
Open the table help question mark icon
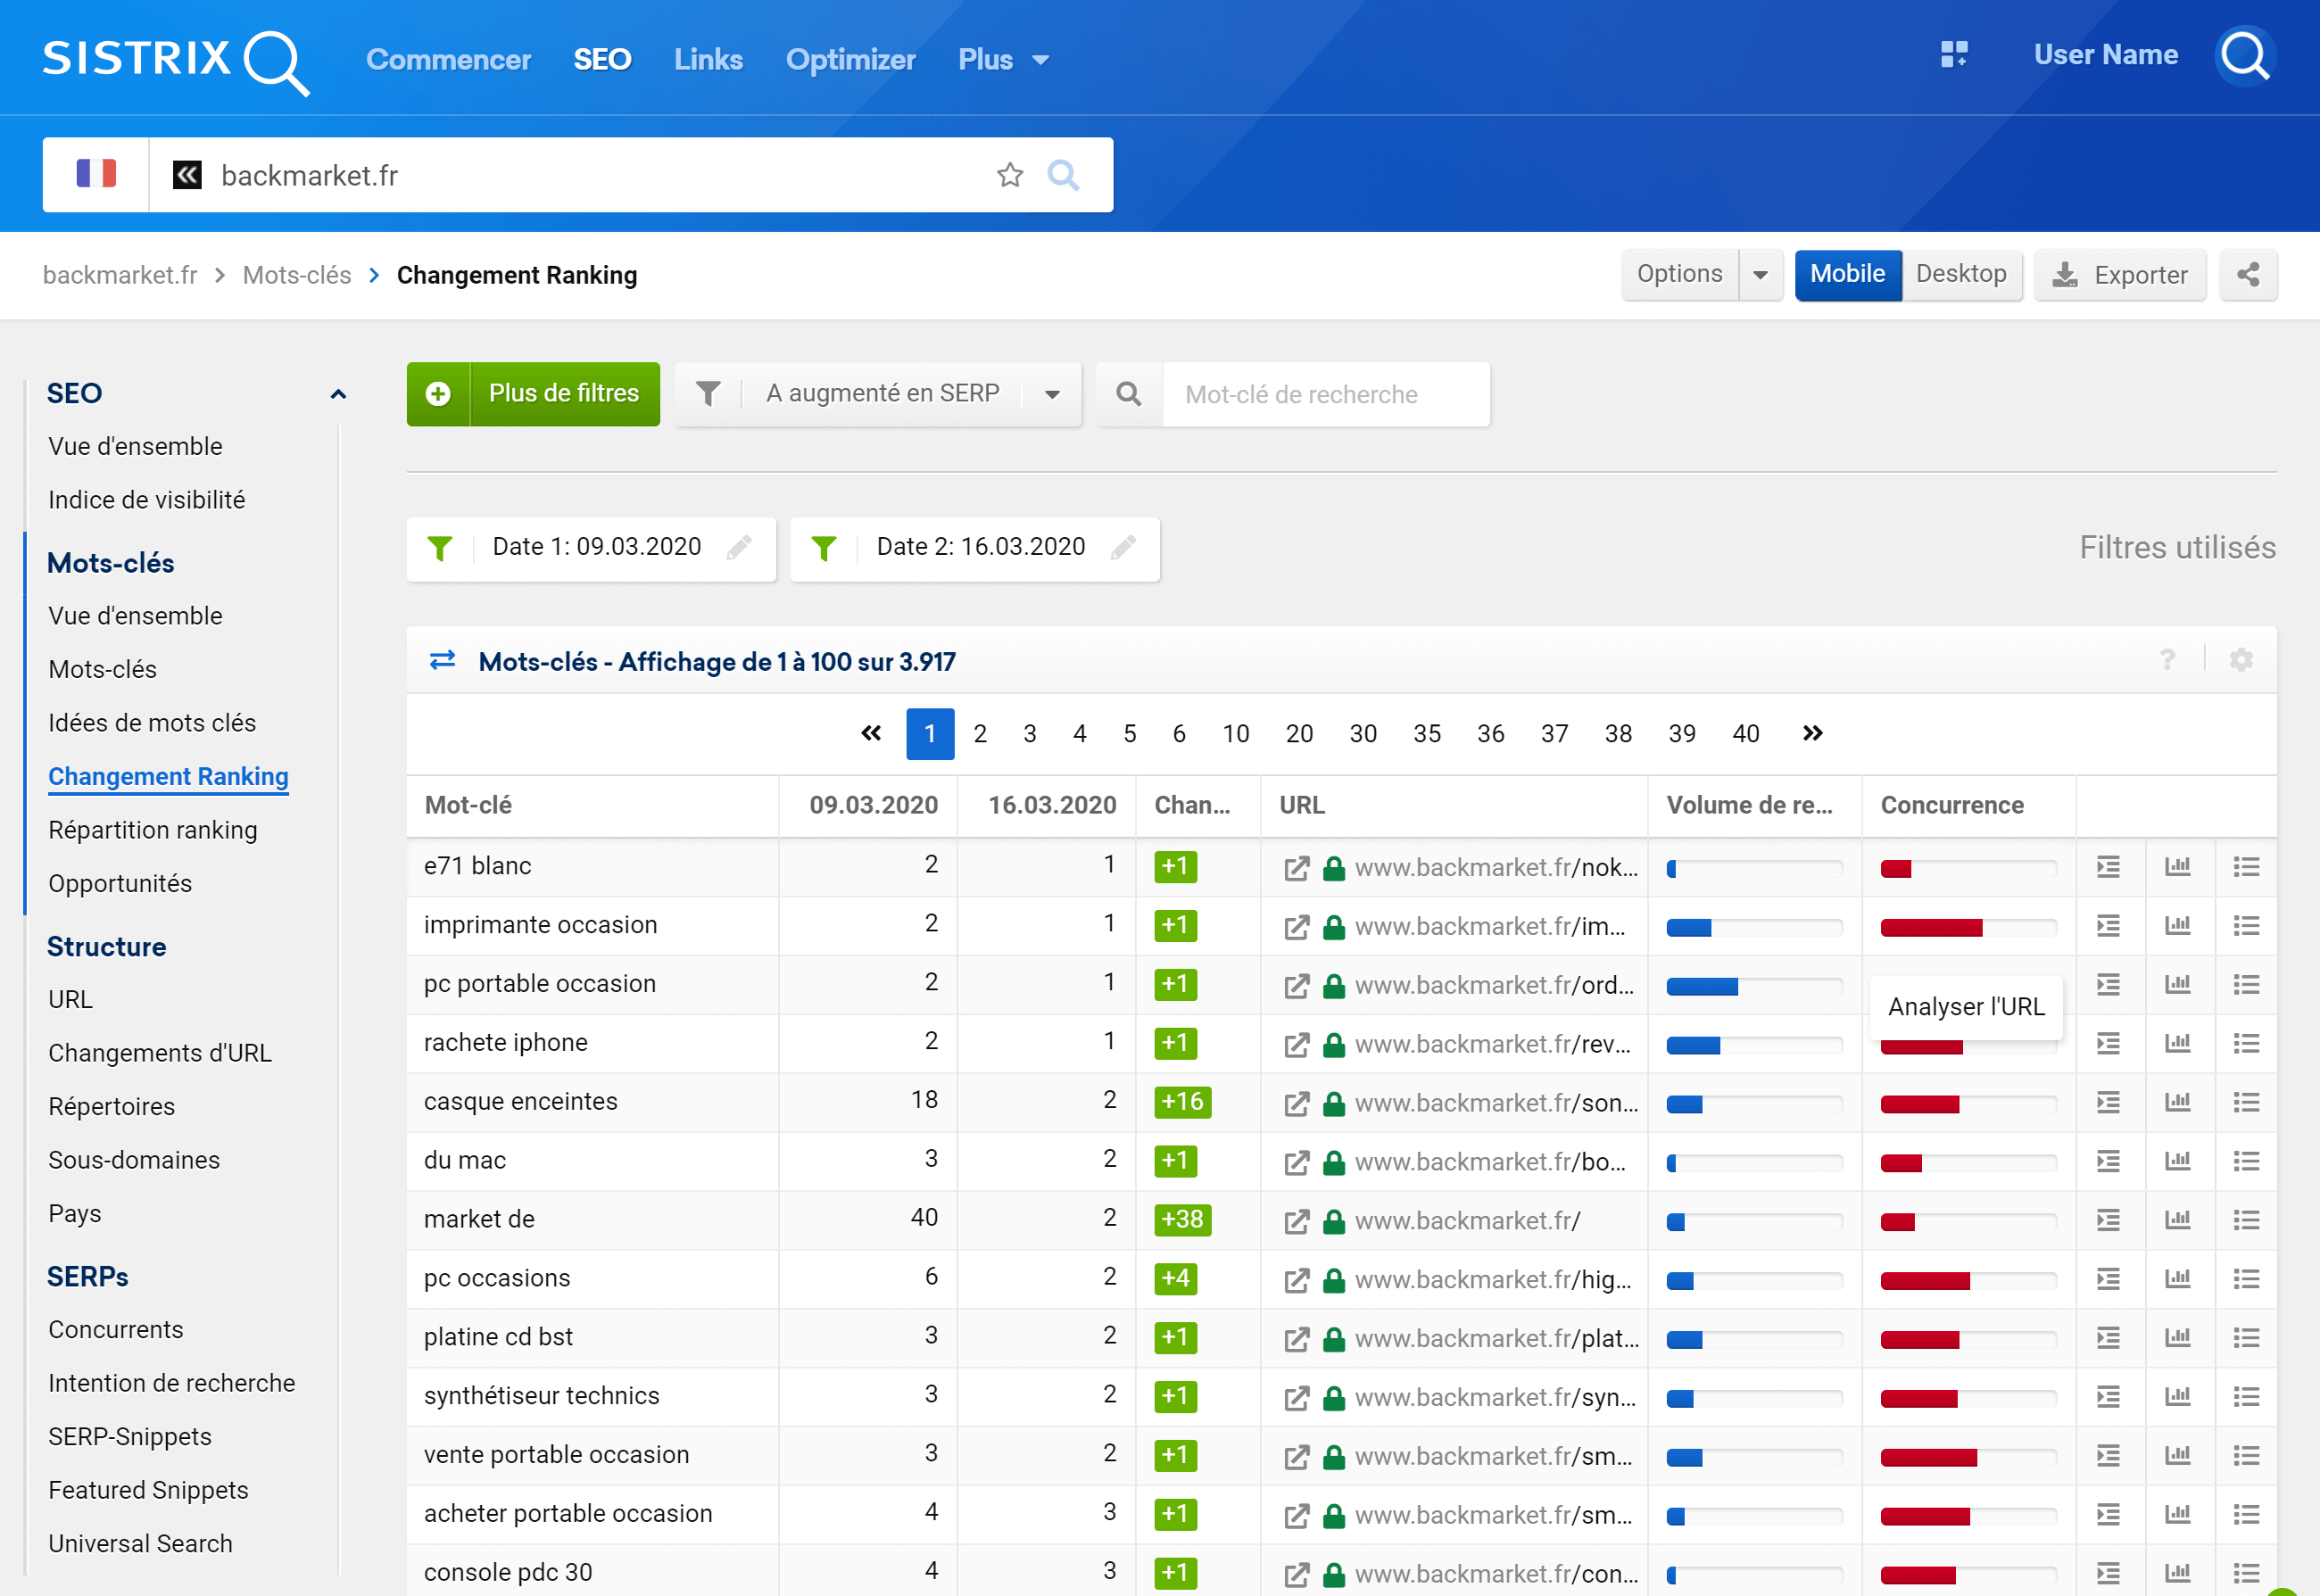click(2167, 660)
